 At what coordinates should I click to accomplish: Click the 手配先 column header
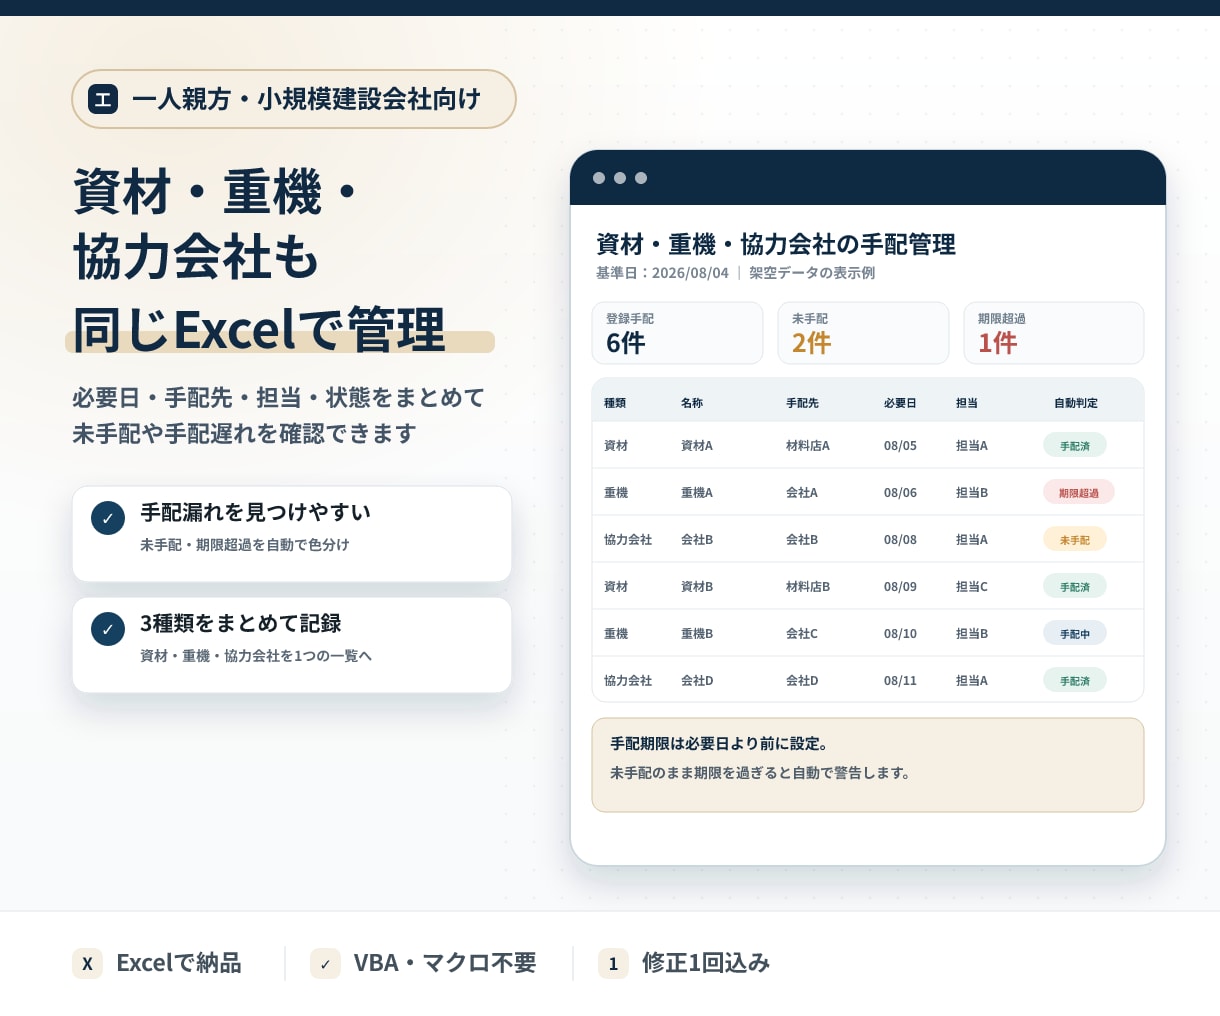point(802,403)
